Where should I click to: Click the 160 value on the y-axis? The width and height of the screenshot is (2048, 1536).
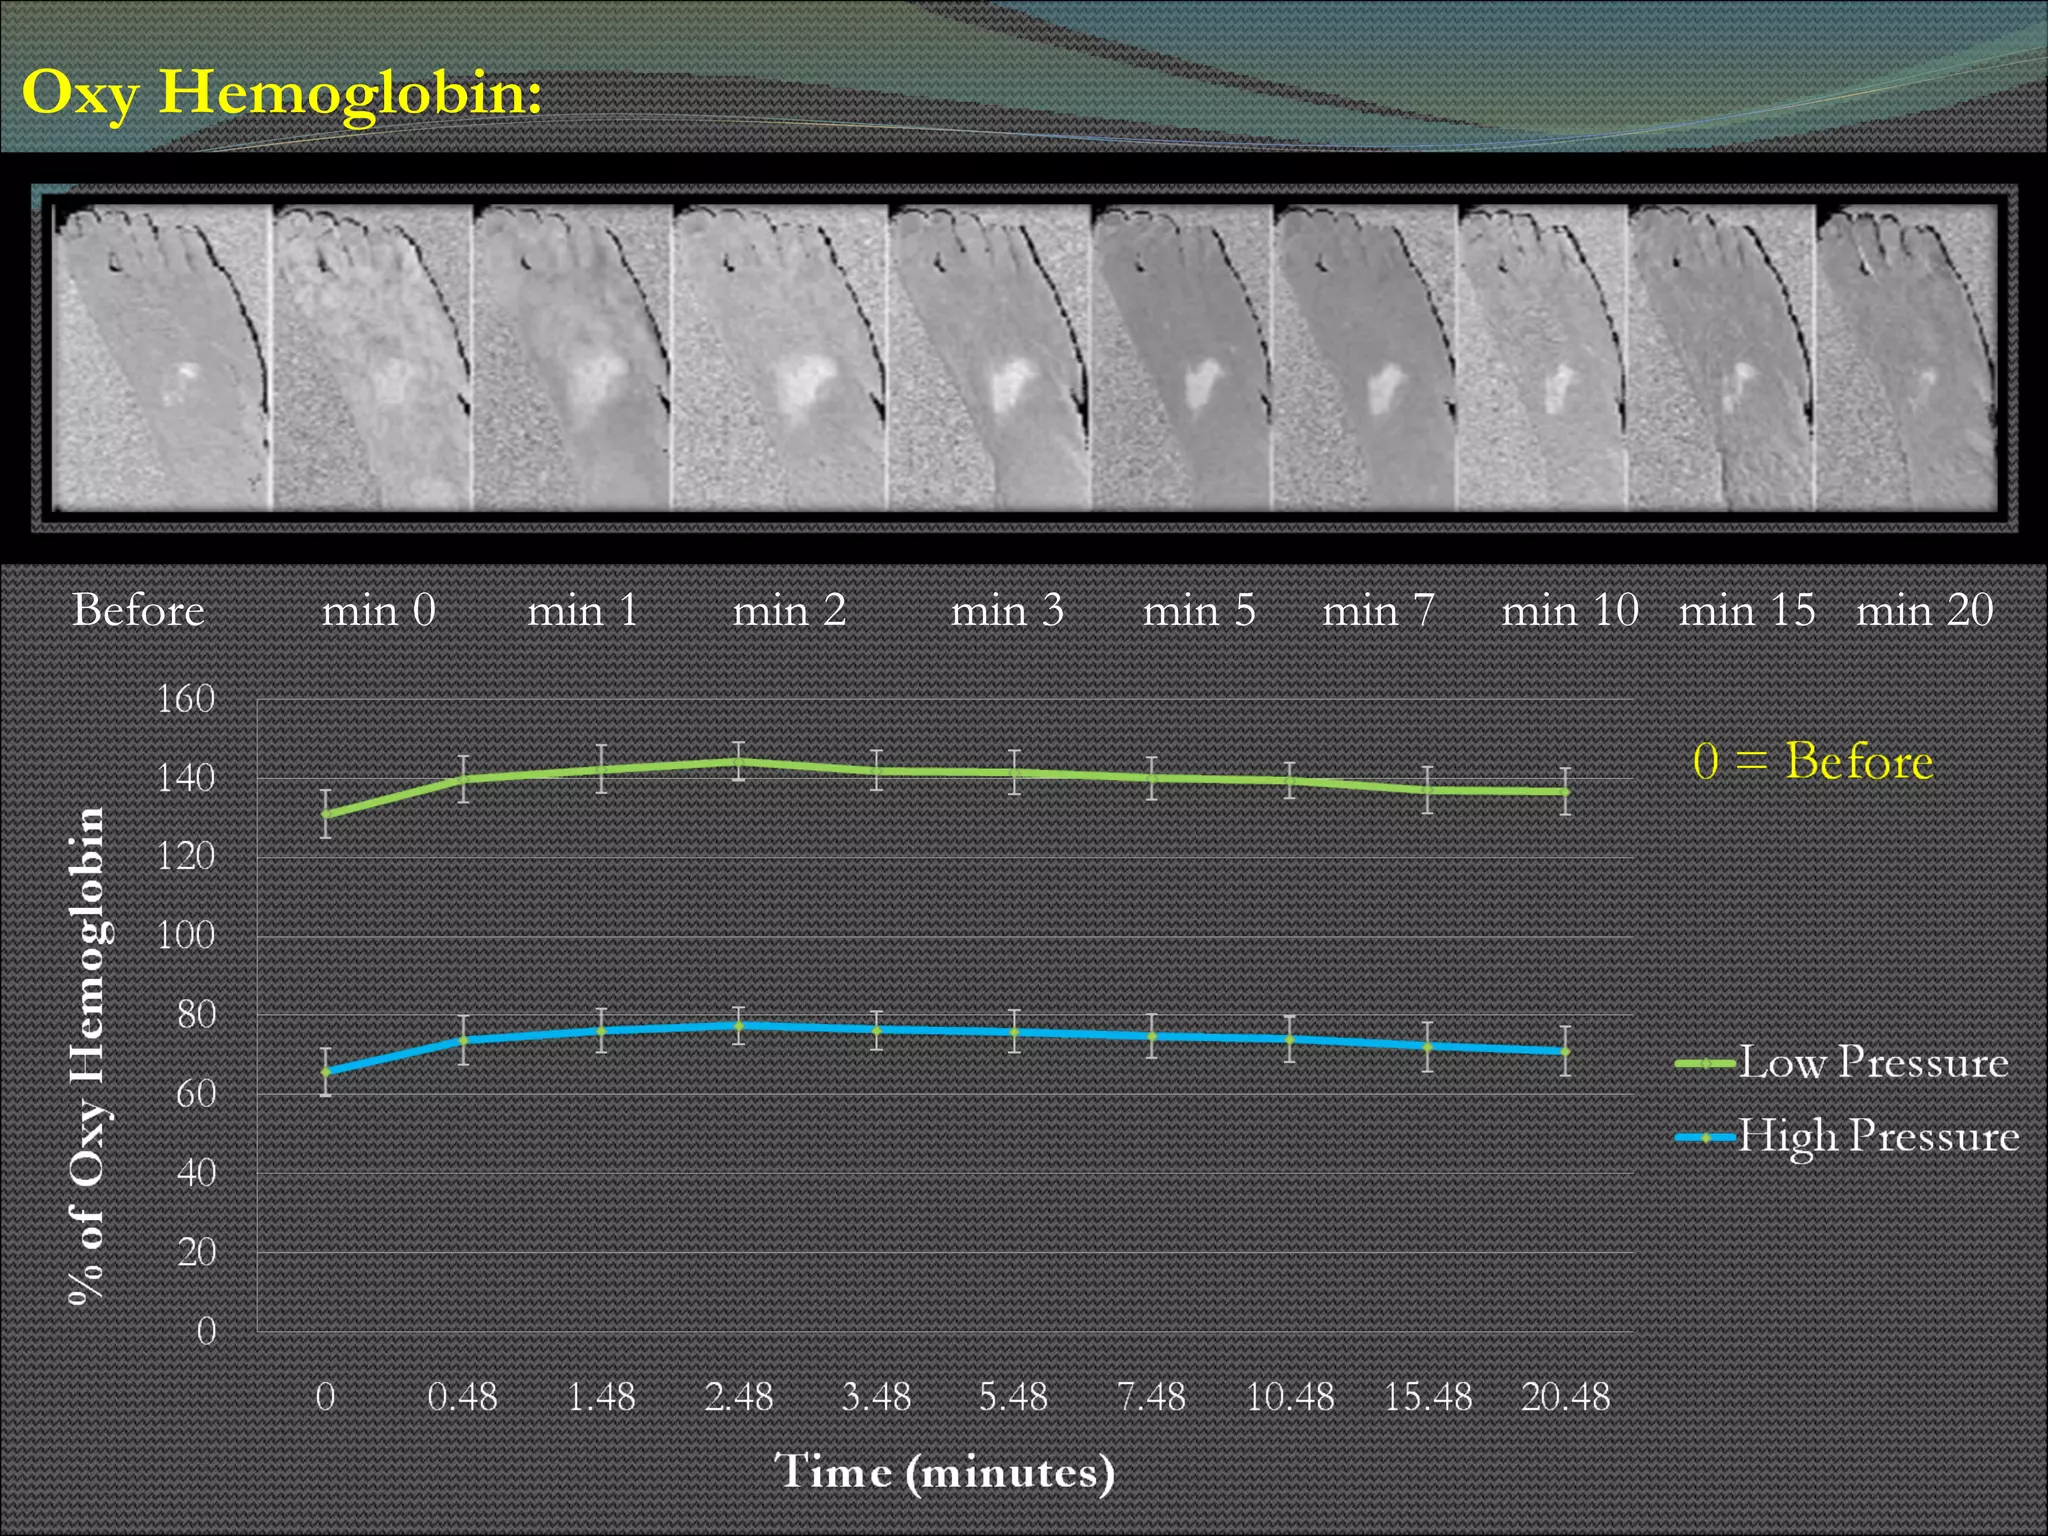186,699
